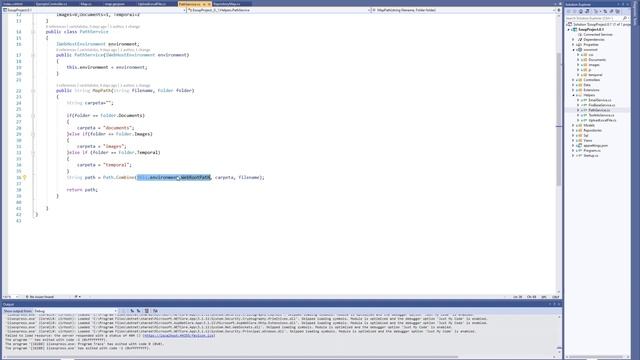Screen dimensions: 640x360
Task: Switch to the EjemploController.cs tab
Action: [51, 4]
